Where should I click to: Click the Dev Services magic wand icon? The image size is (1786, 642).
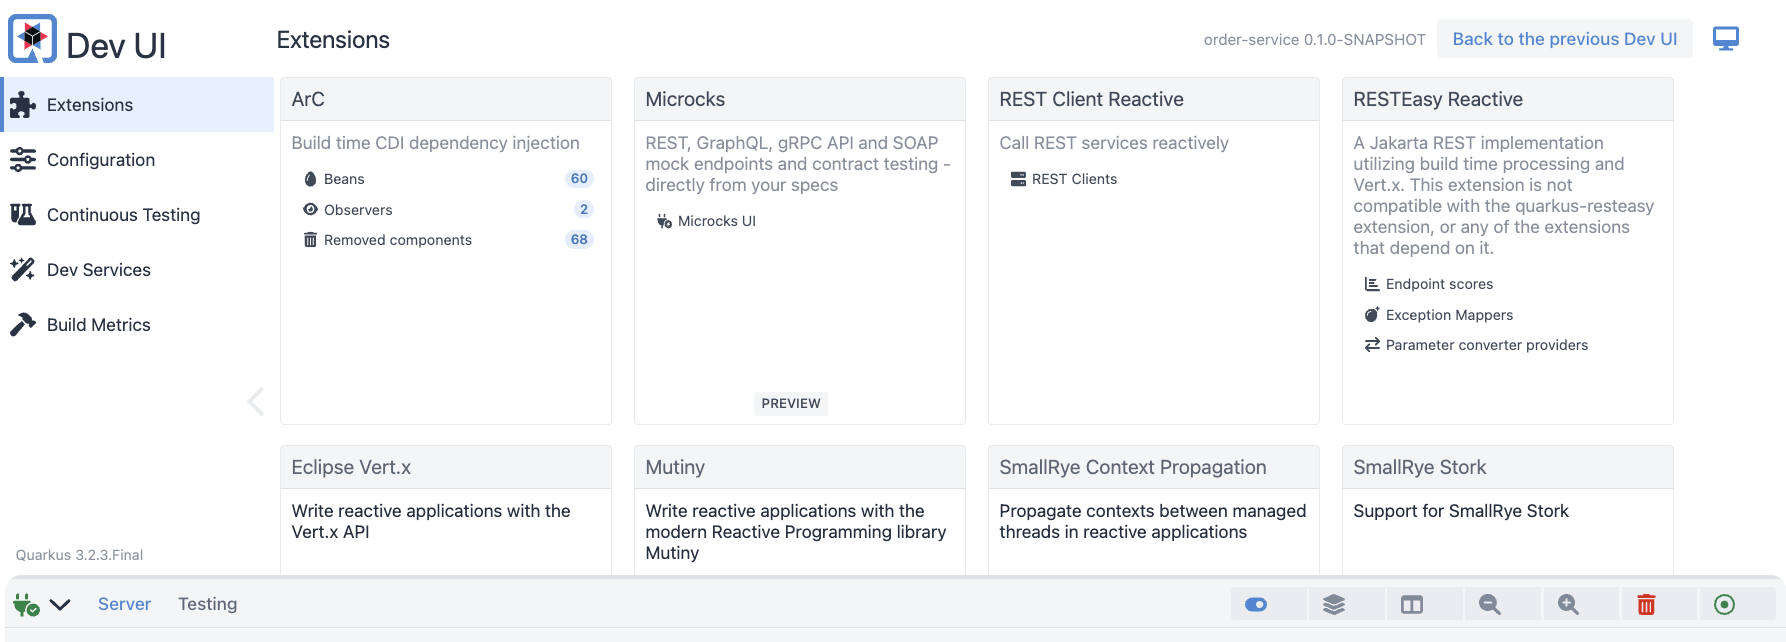point(23,269)
